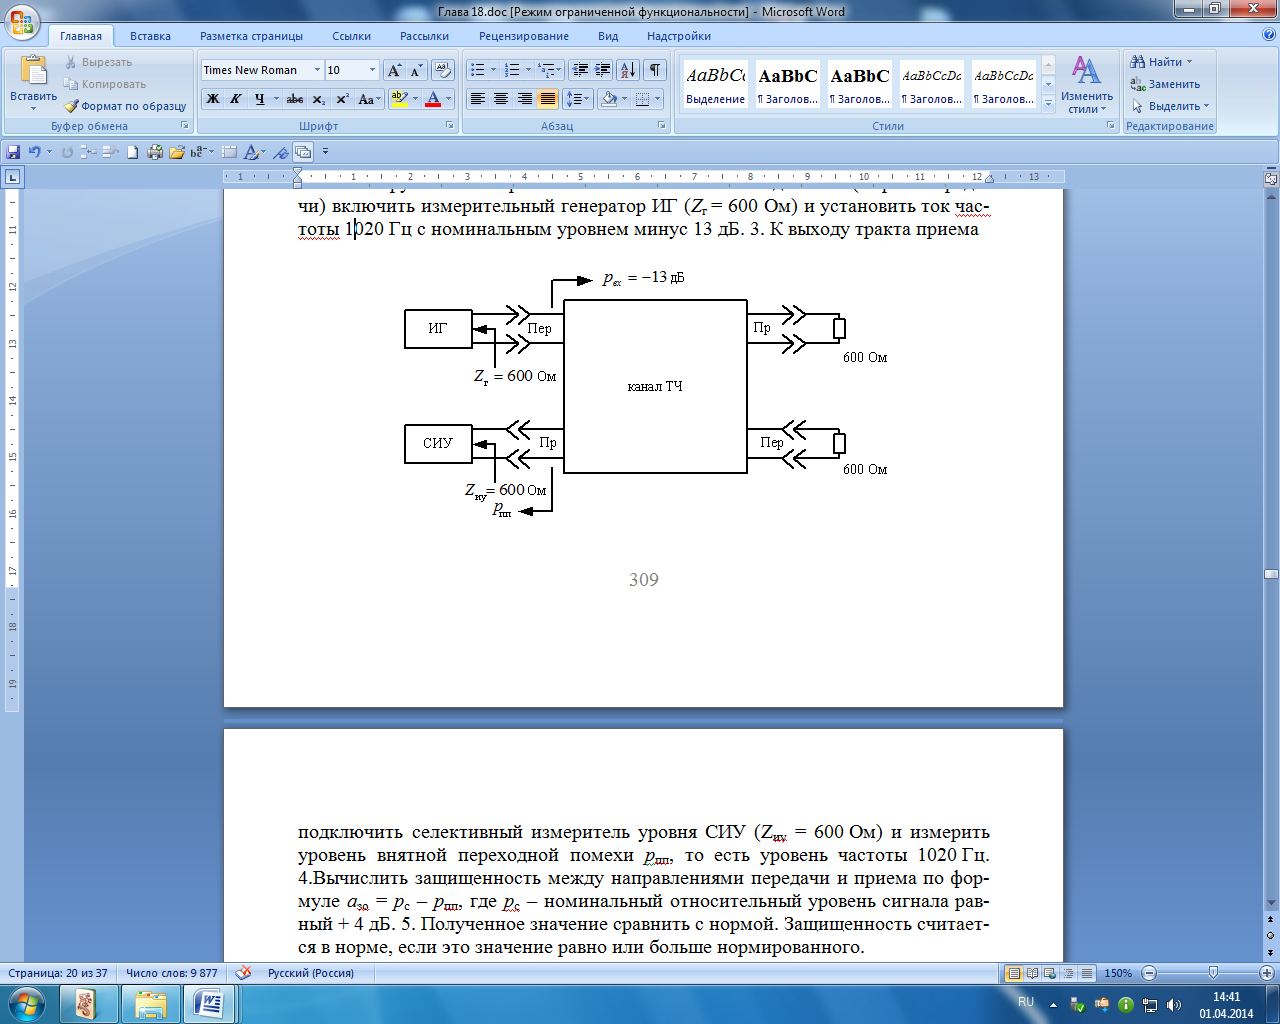Switch to the Вставка ribbon tab
This screenshot has width=1280, height=1024.
pyautogui.click(x=150, y=36)
